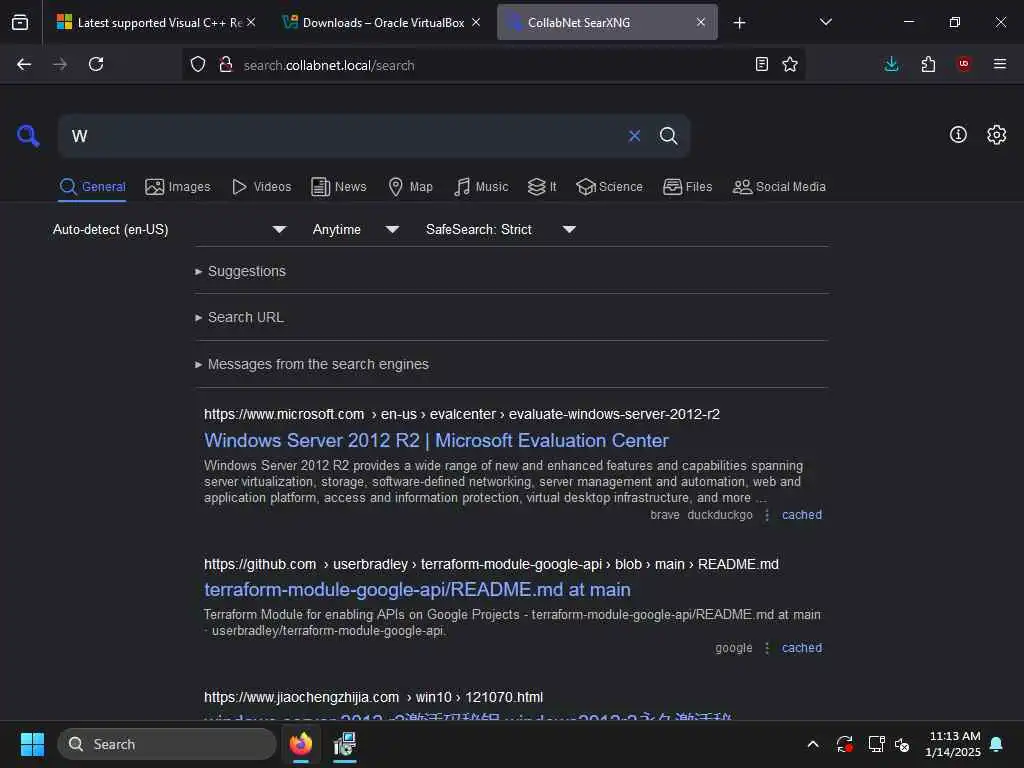The height and width of the screenshot is (768, 1024).
Task: View site security lock icon
Action: [225, 64]
